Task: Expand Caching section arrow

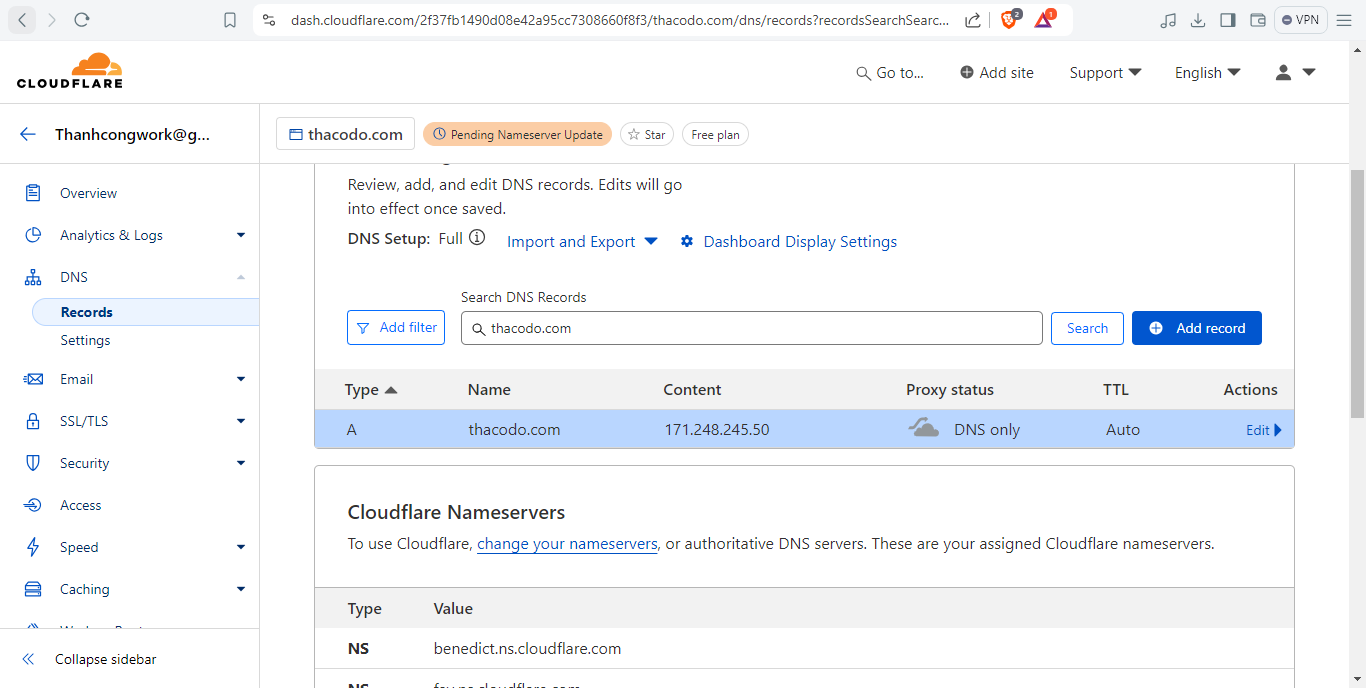Action: click(240, 589)
